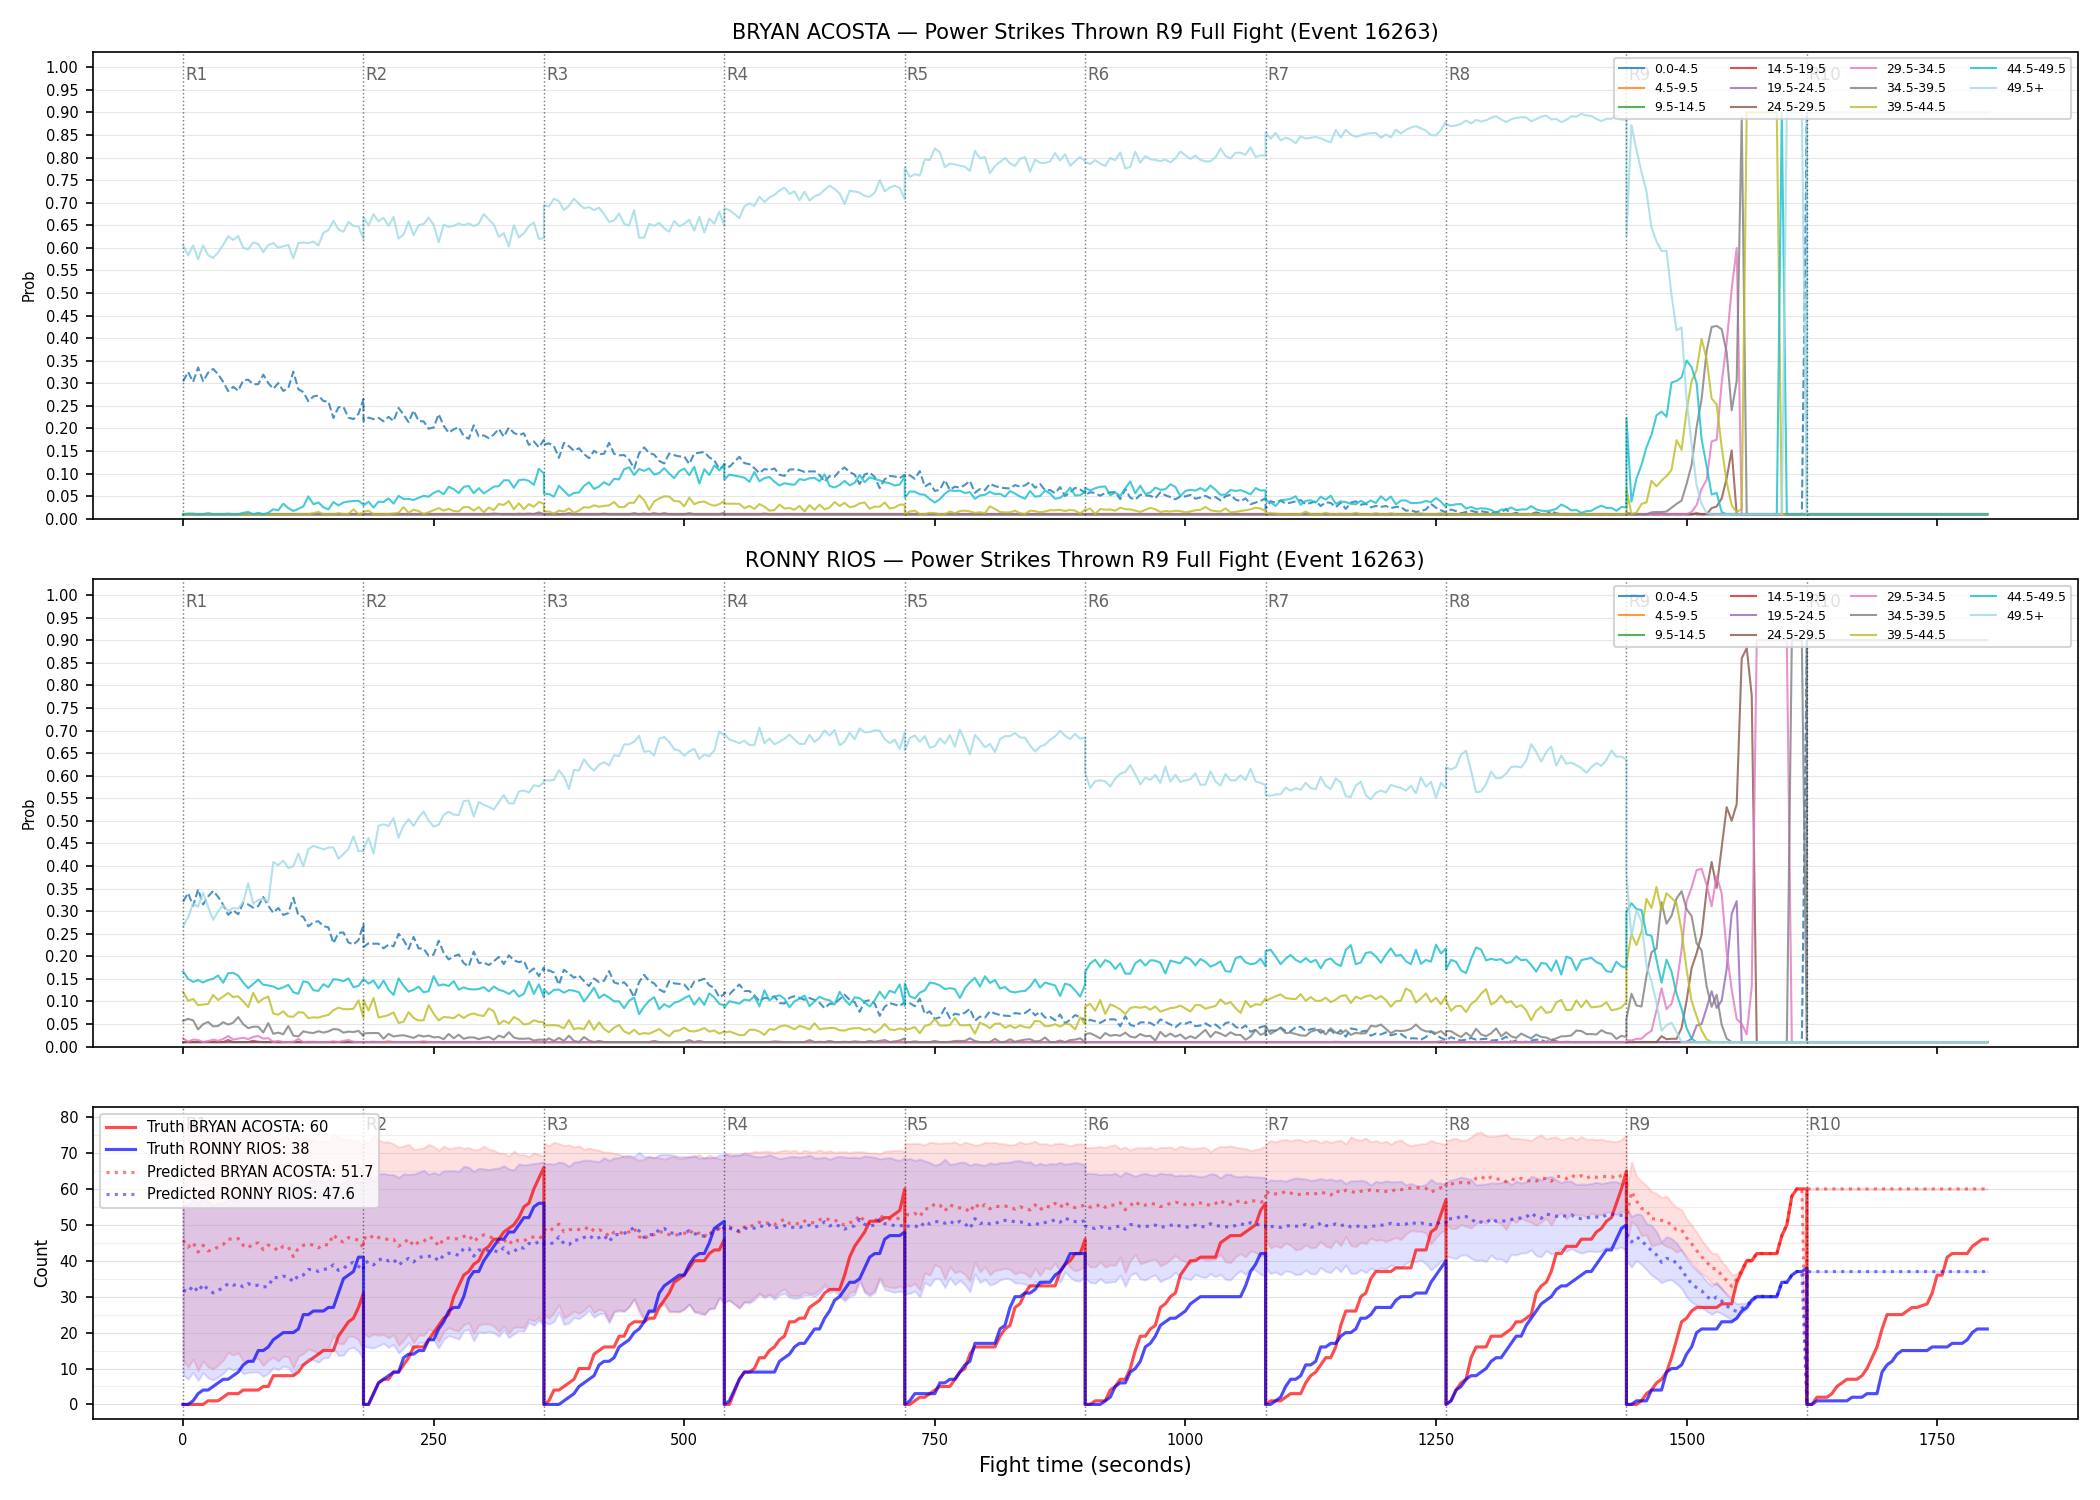Click the Fight time (seconds) axis label
2100x1500 pixels.
coord(1085,1466)
